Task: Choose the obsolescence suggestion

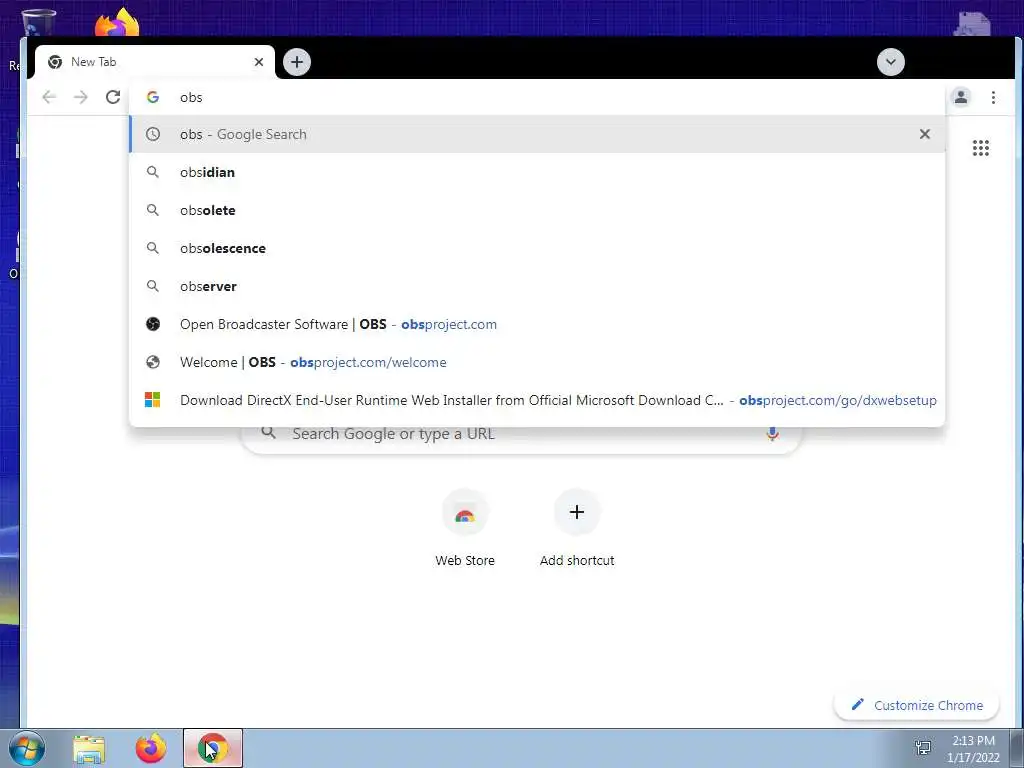Action: point(537,248)
